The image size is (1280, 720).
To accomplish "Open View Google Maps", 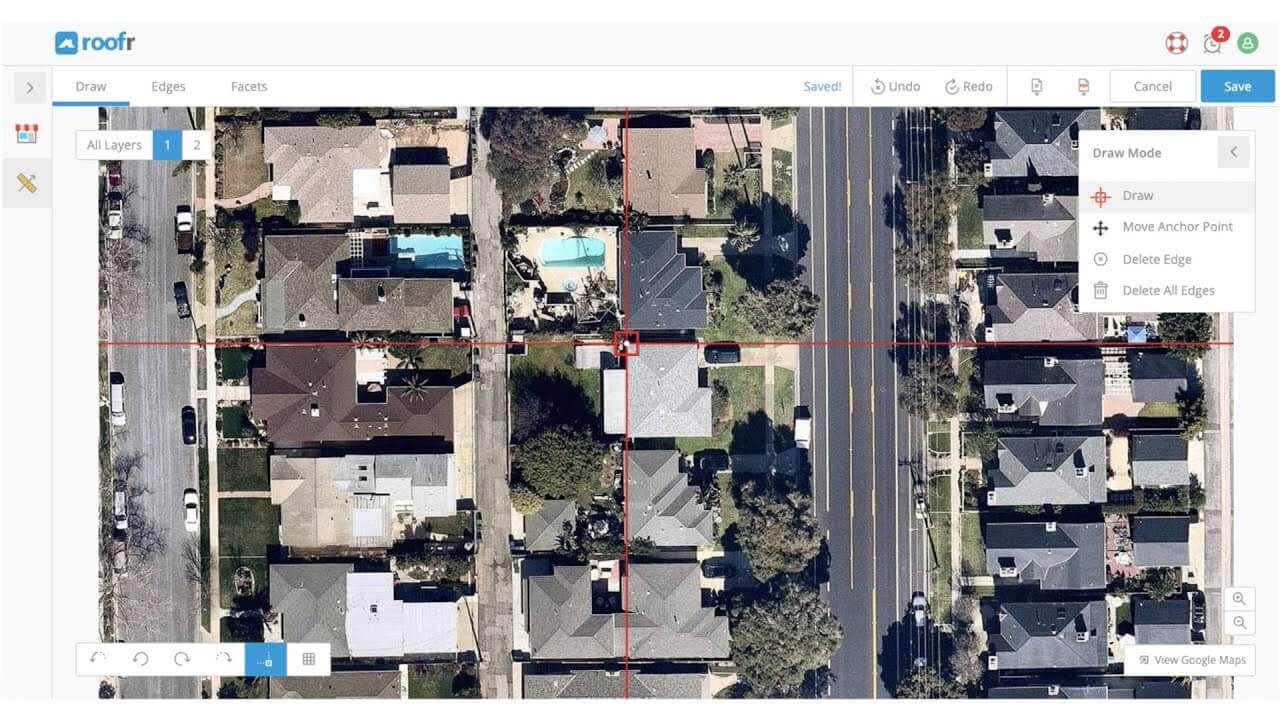I will pos(1191,660).
